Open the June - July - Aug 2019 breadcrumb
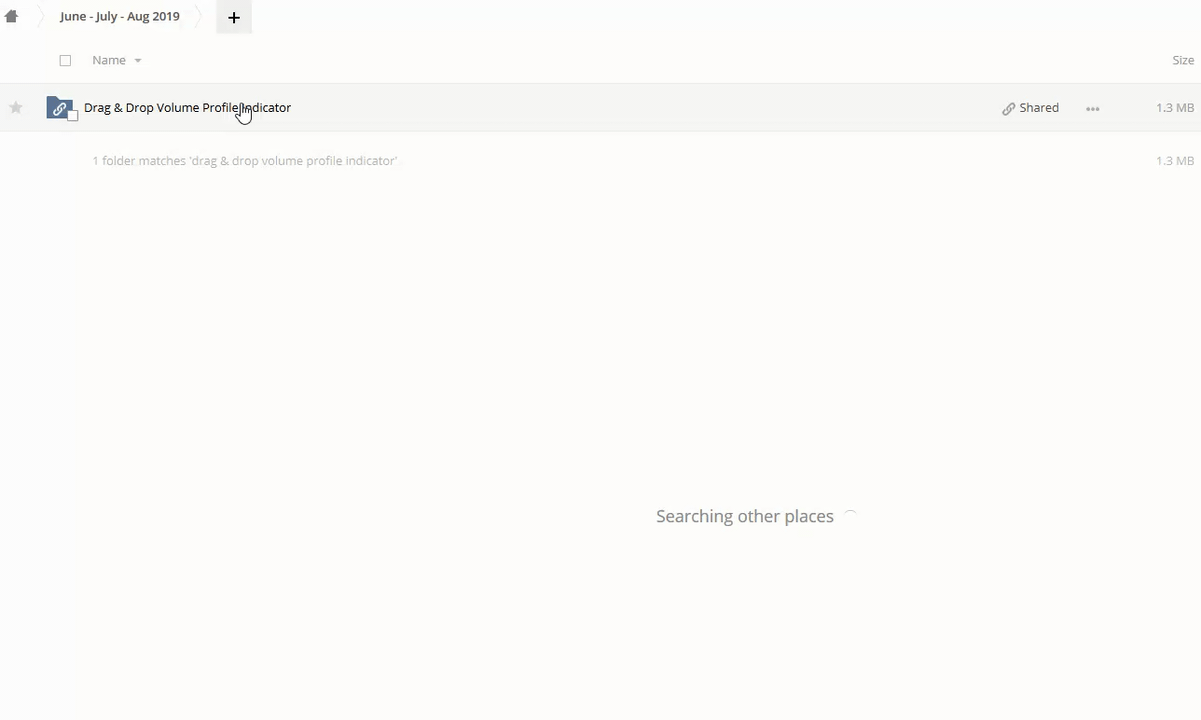 point(119,16)
